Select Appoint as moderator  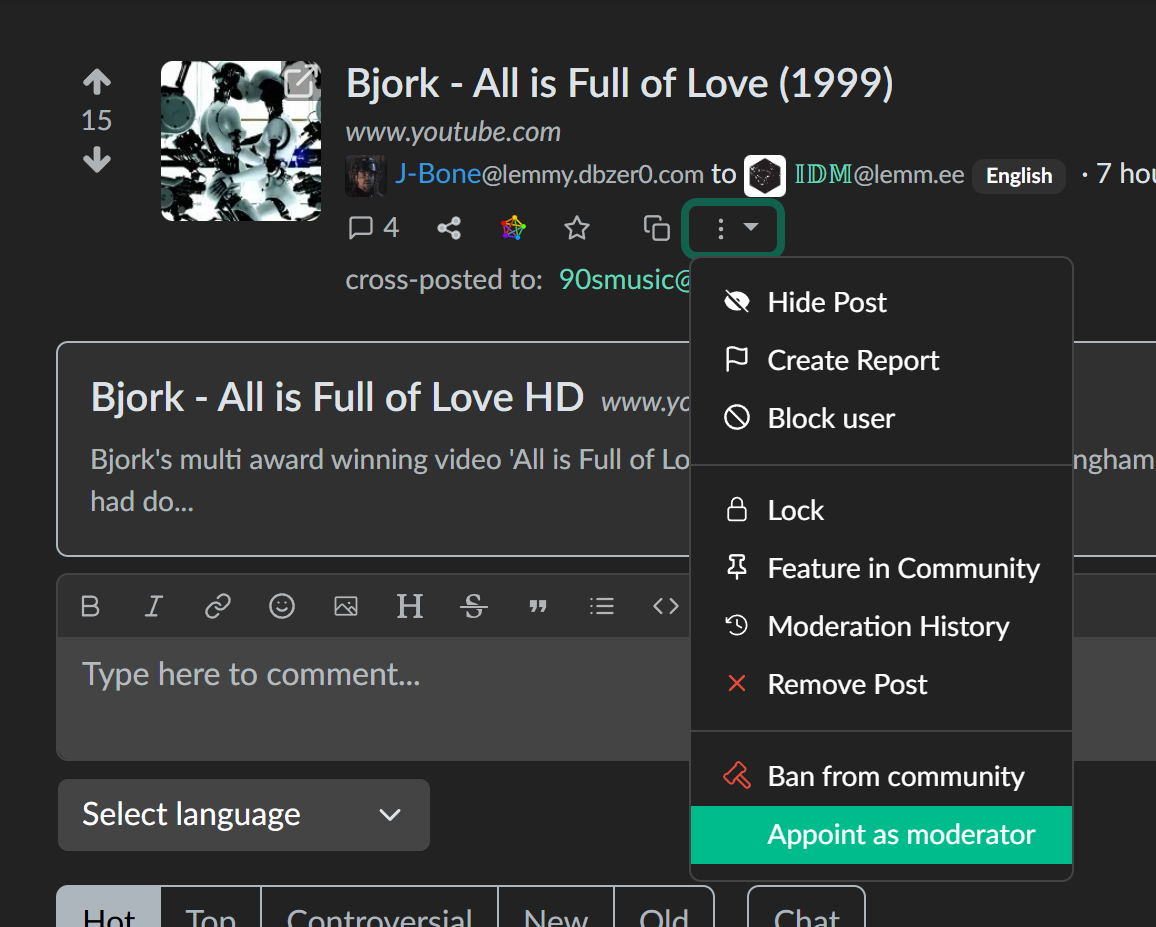[x=881, y=835]
